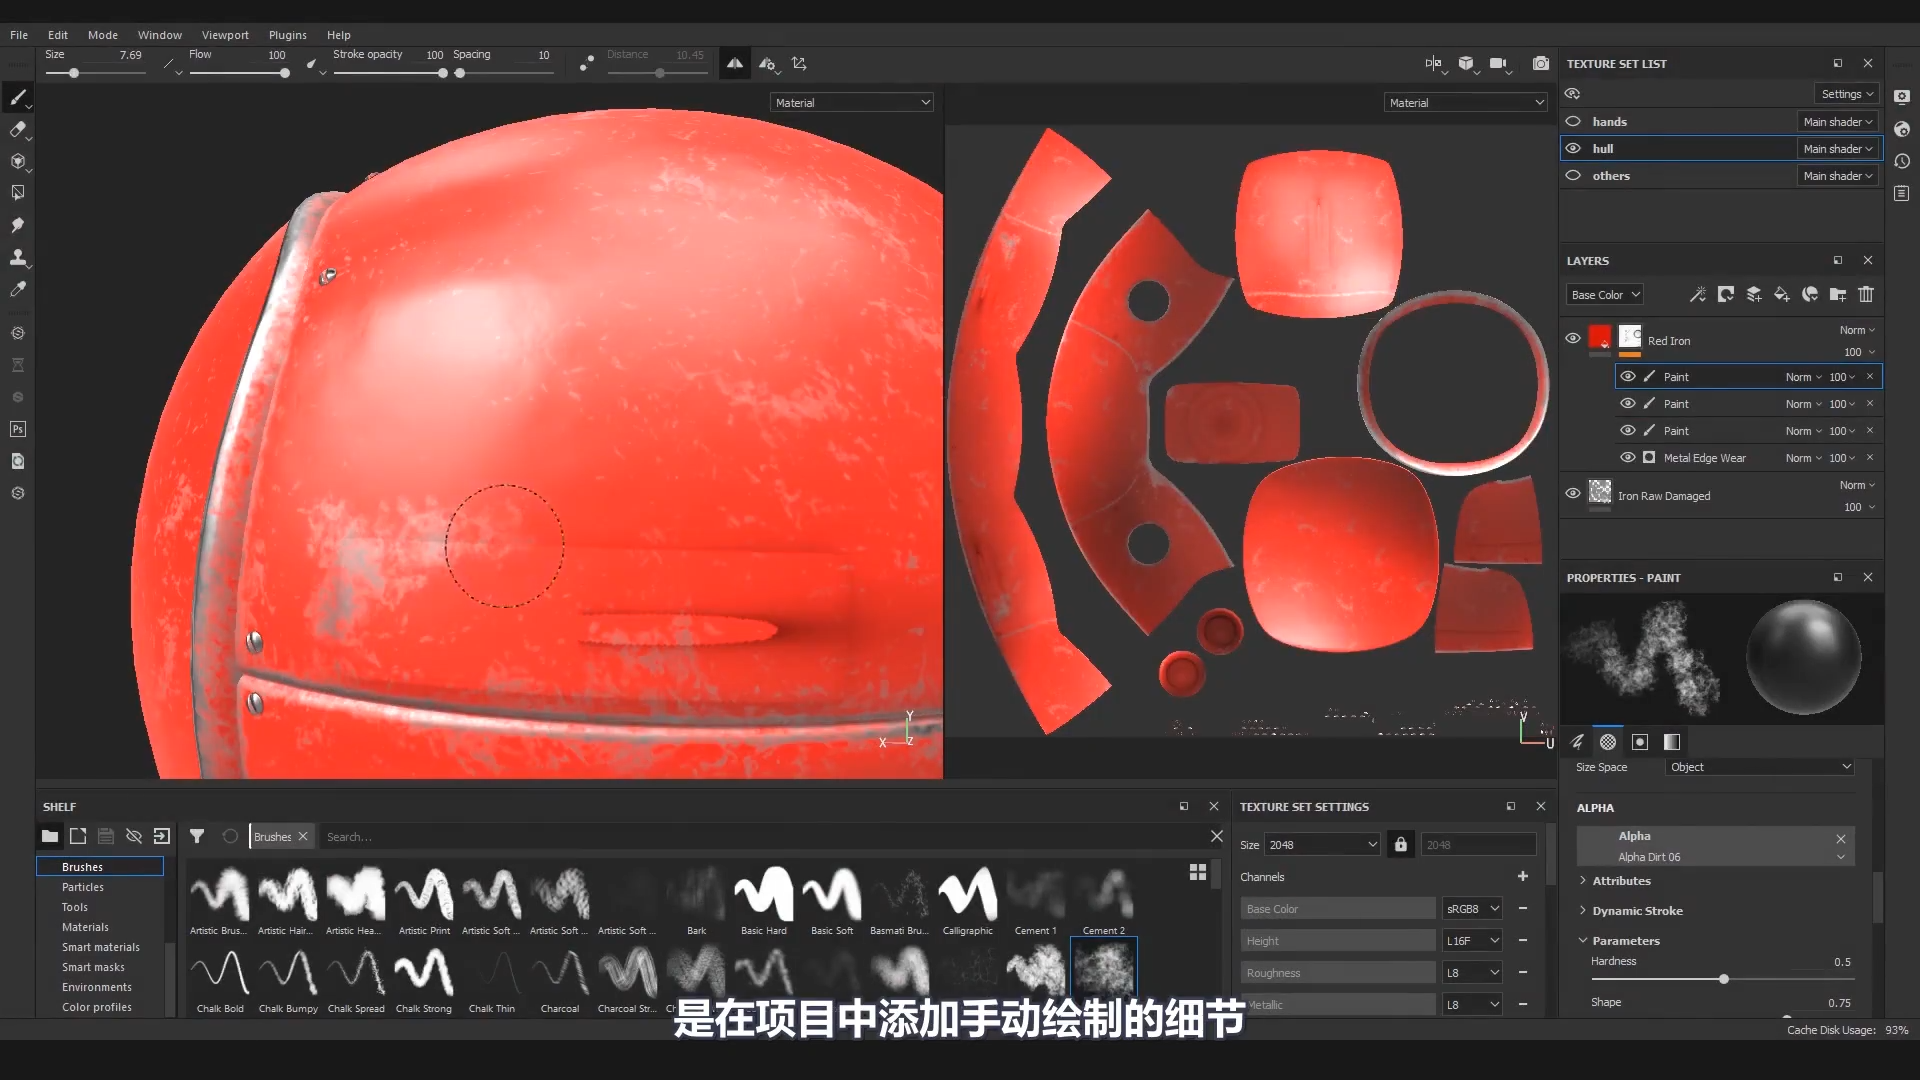Open the Material properties tab icon
This screenshot has height=1080, width=1920.
[x=1672, y=741]
